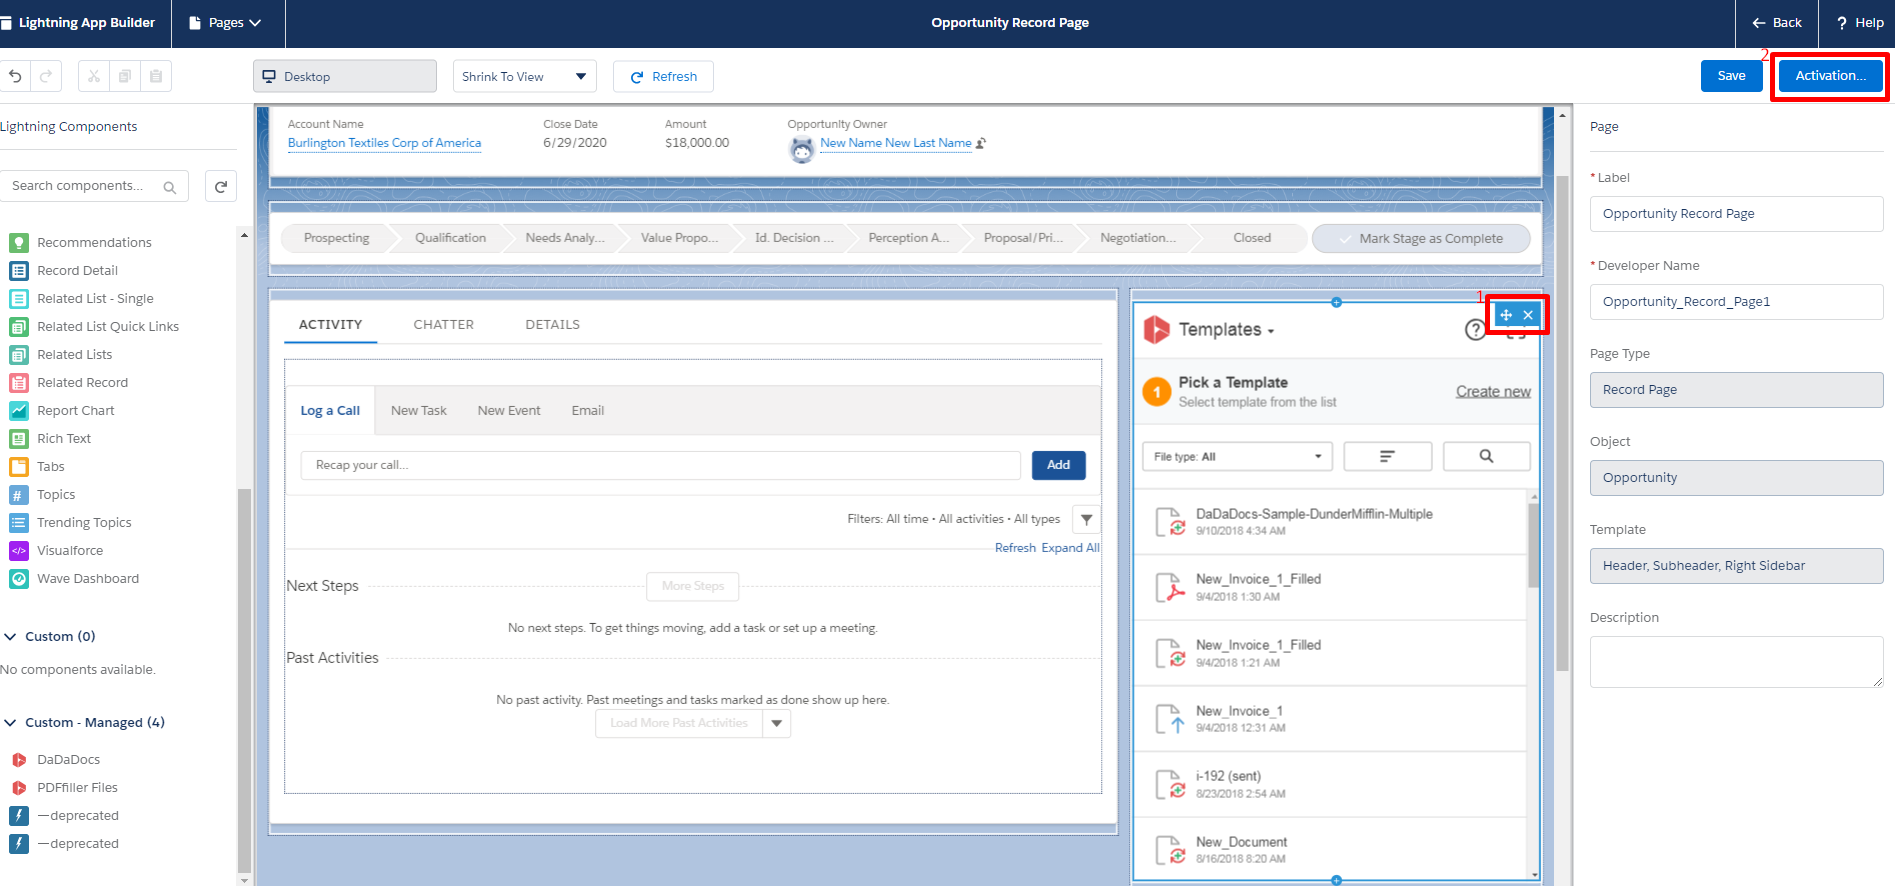1895x886 pixels.
Task: Click the Redo arrow icon
Action: point(46,76)
